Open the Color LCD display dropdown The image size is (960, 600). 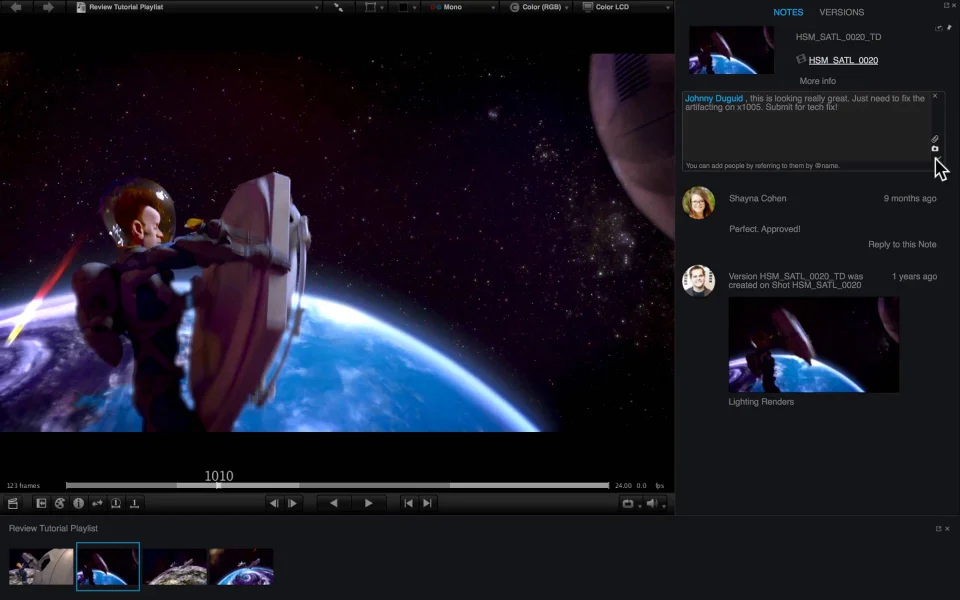coord(624,7)
